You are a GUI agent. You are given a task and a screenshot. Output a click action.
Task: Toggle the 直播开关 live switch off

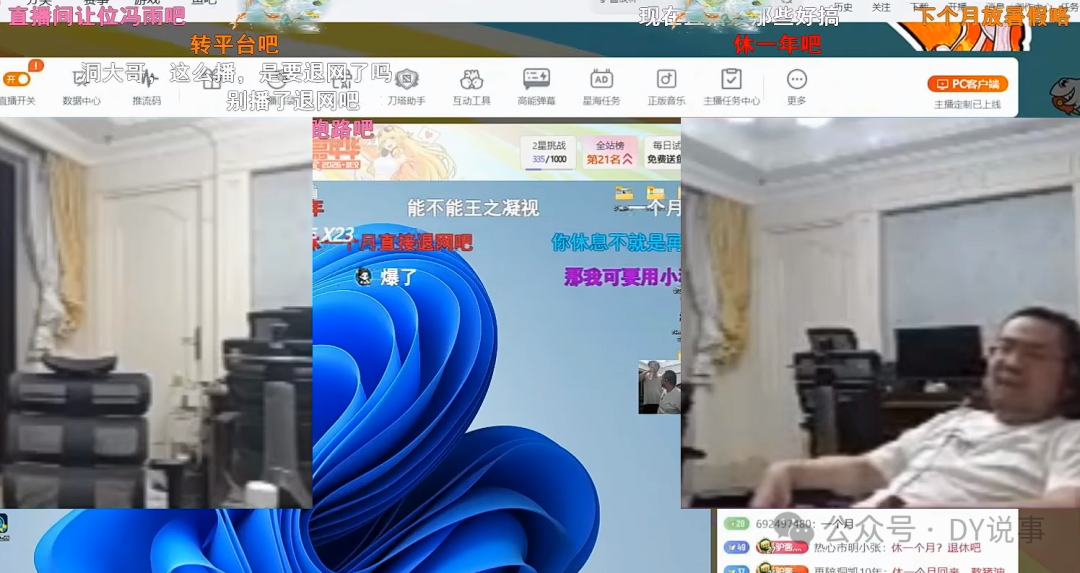pyautogui.click(x=18, y=79)
